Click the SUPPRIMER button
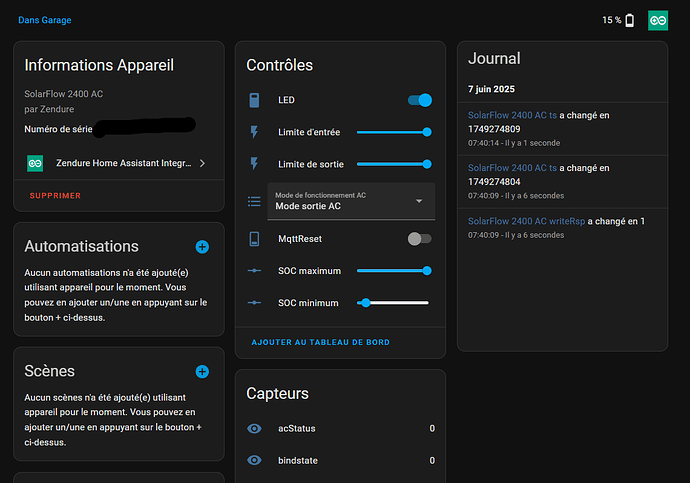This screenshot has width=690, height=483. tap(55, 196)
